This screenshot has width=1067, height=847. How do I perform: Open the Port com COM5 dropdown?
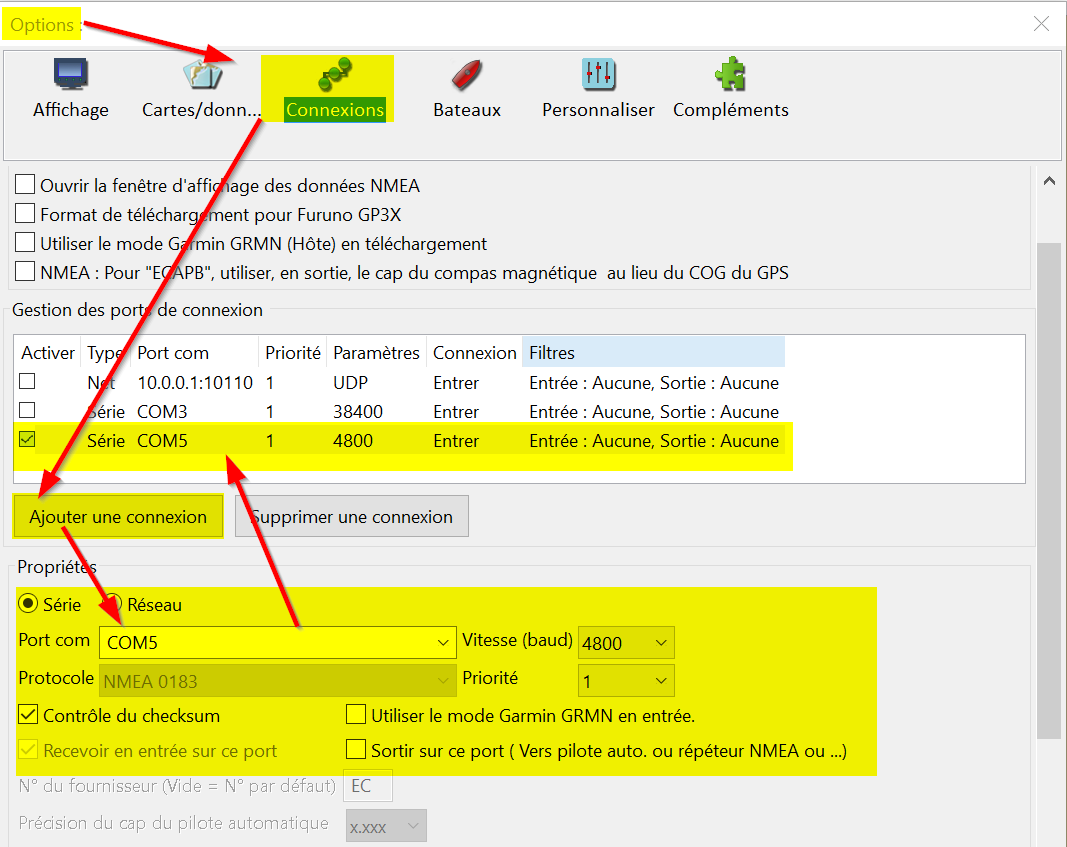278,642
